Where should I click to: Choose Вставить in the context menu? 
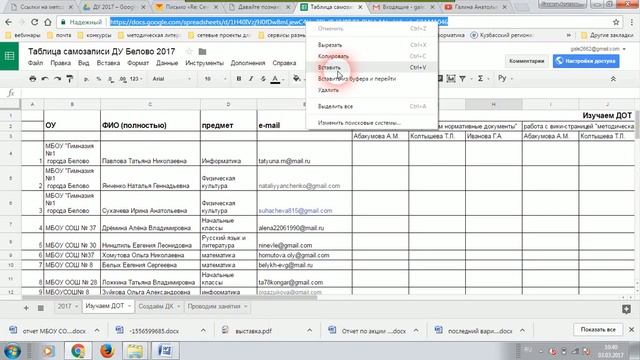tap(372, 67)
